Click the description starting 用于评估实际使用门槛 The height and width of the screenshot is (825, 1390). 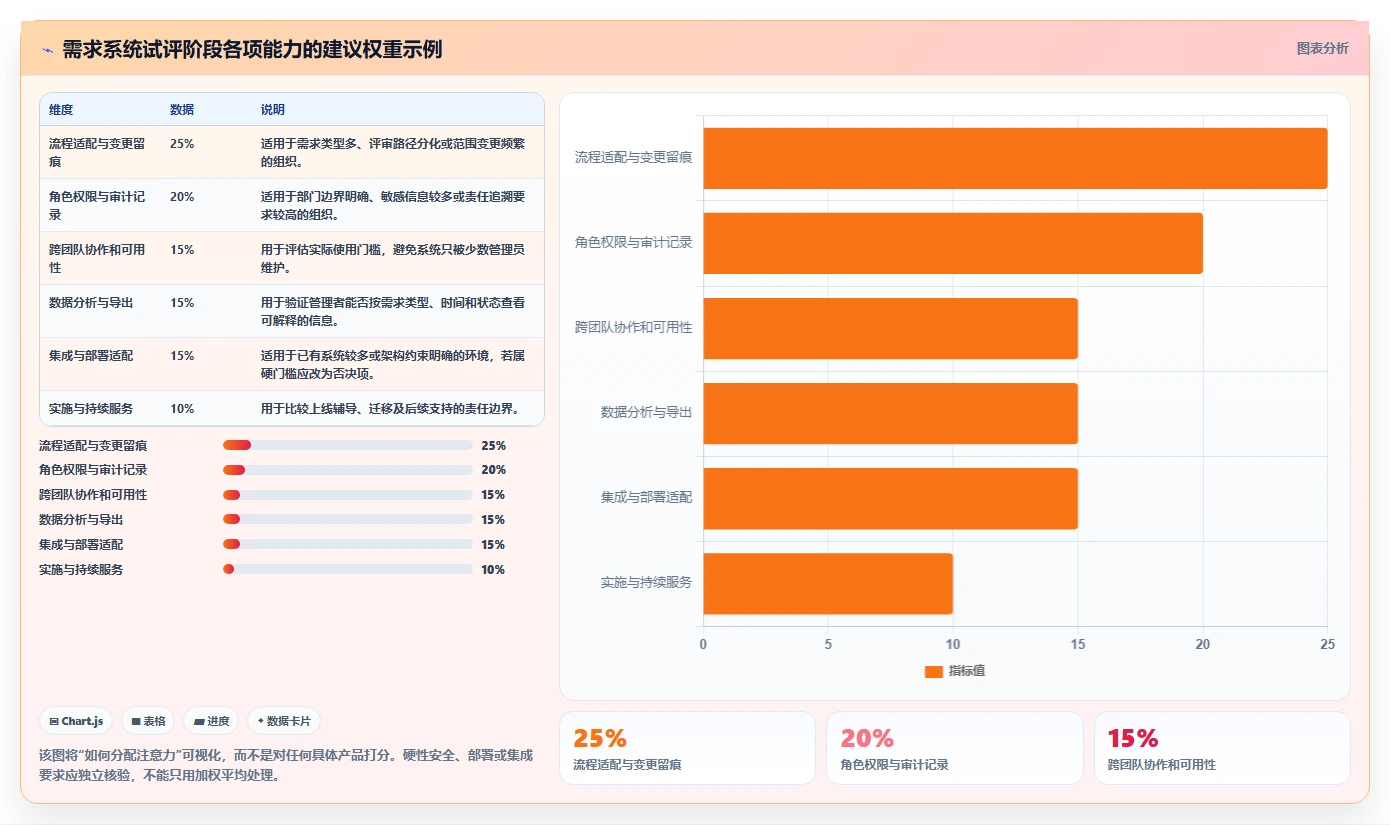pyautogui.click(x=393, y=259)
